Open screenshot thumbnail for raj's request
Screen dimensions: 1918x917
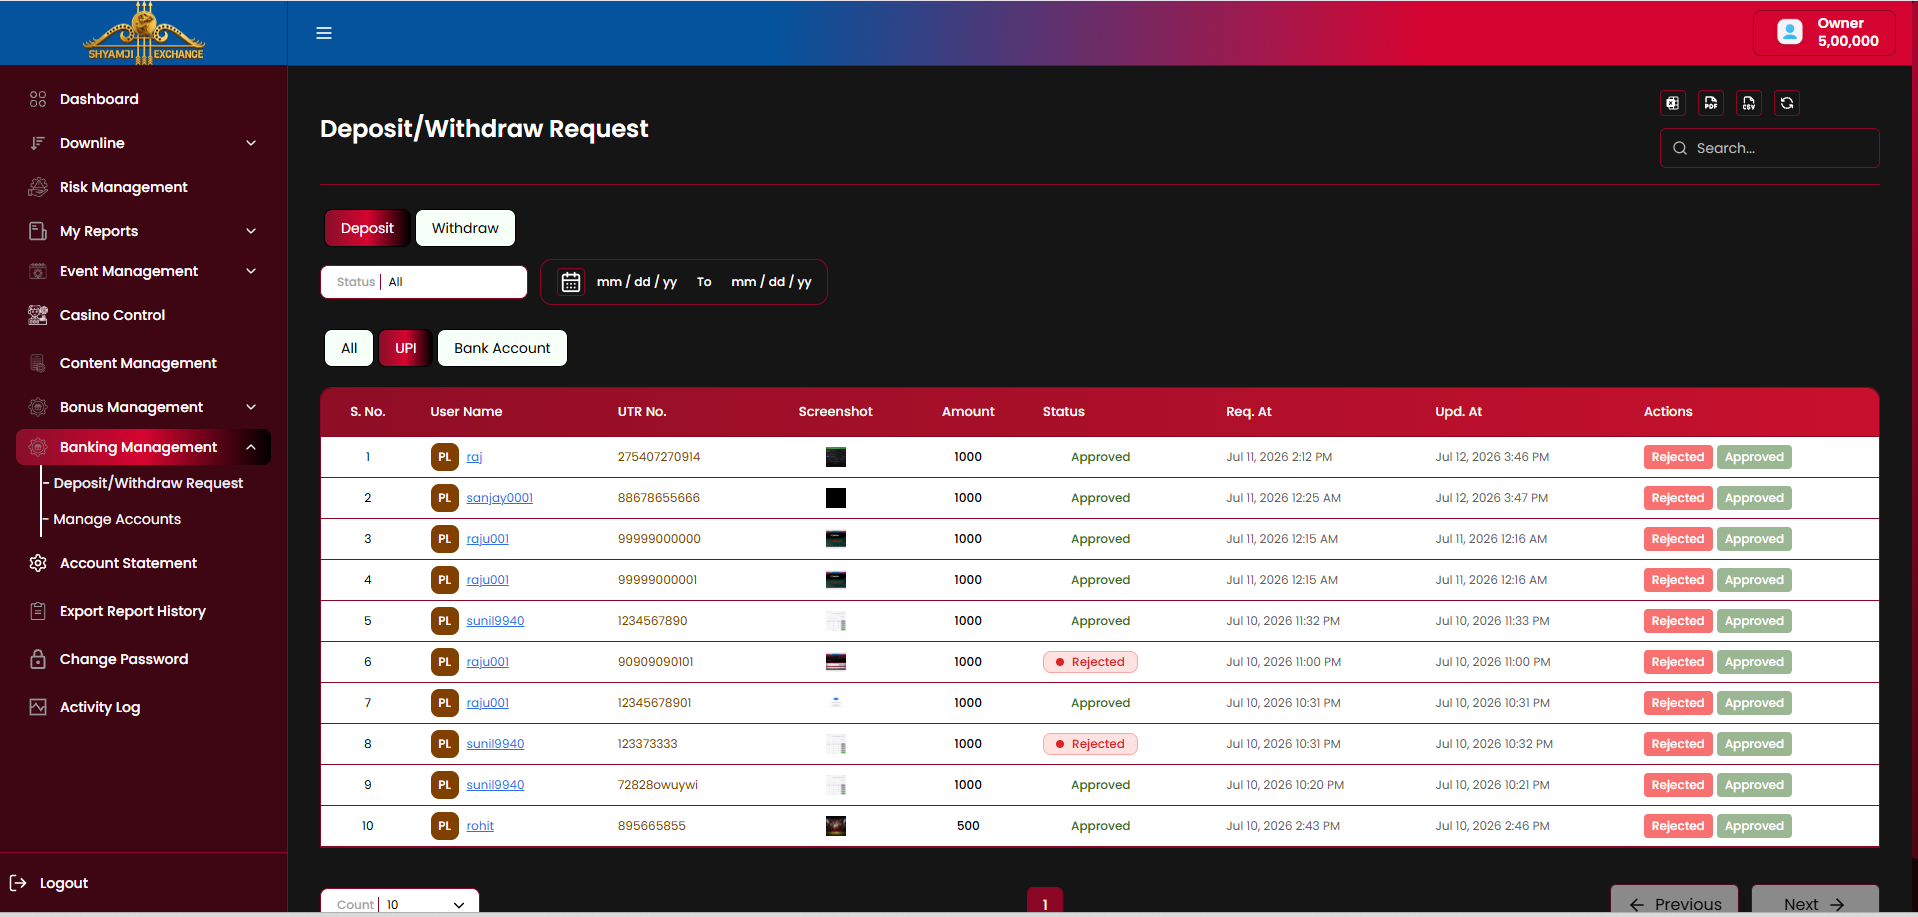pos(836,457)
